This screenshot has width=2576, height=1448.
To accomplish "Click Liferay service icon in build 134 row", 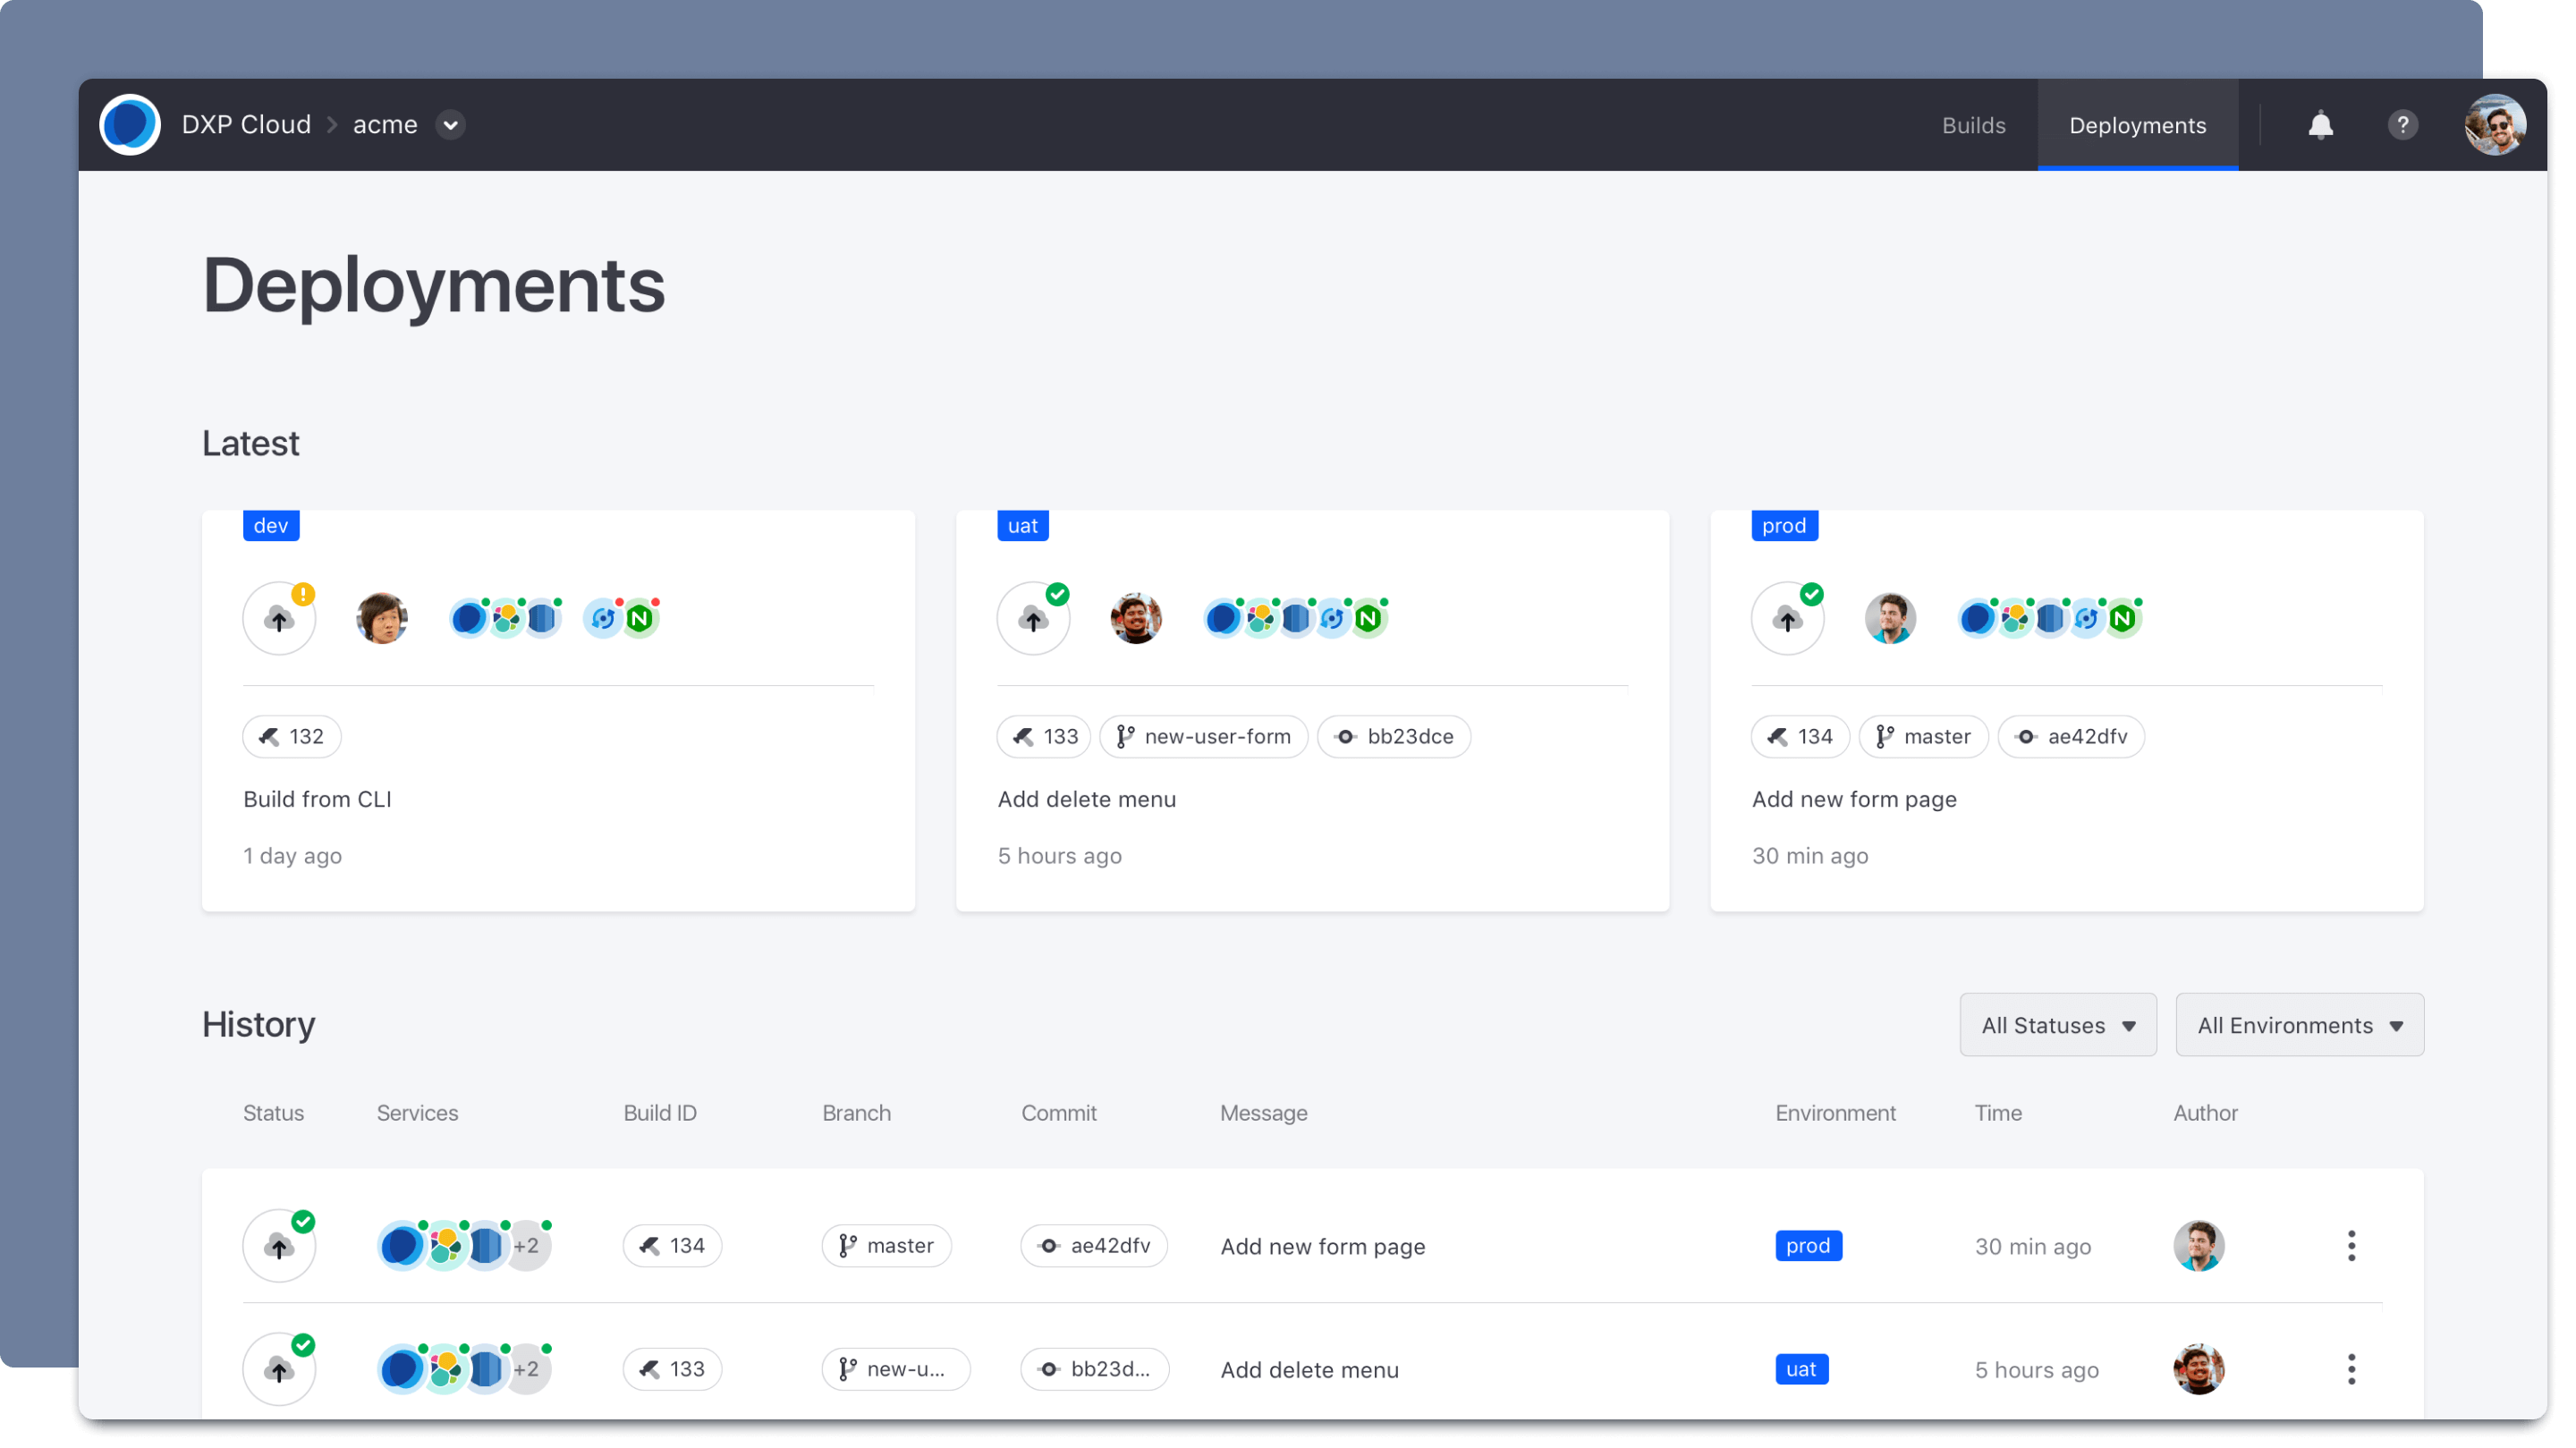I will pos(402,1246).
